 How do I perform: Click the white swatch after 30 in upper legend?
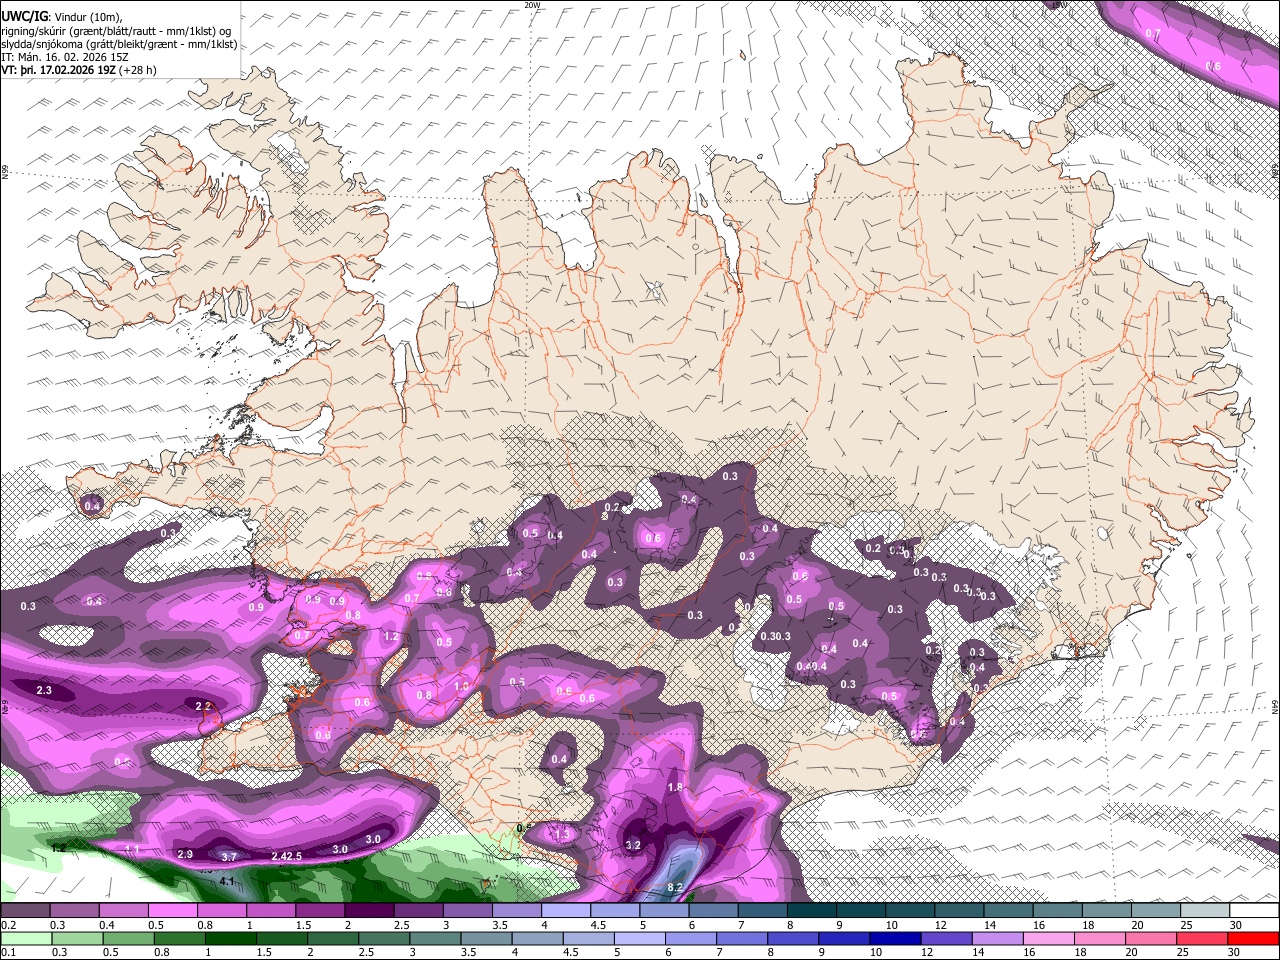pyautogui.click(x=1253, y=911)
